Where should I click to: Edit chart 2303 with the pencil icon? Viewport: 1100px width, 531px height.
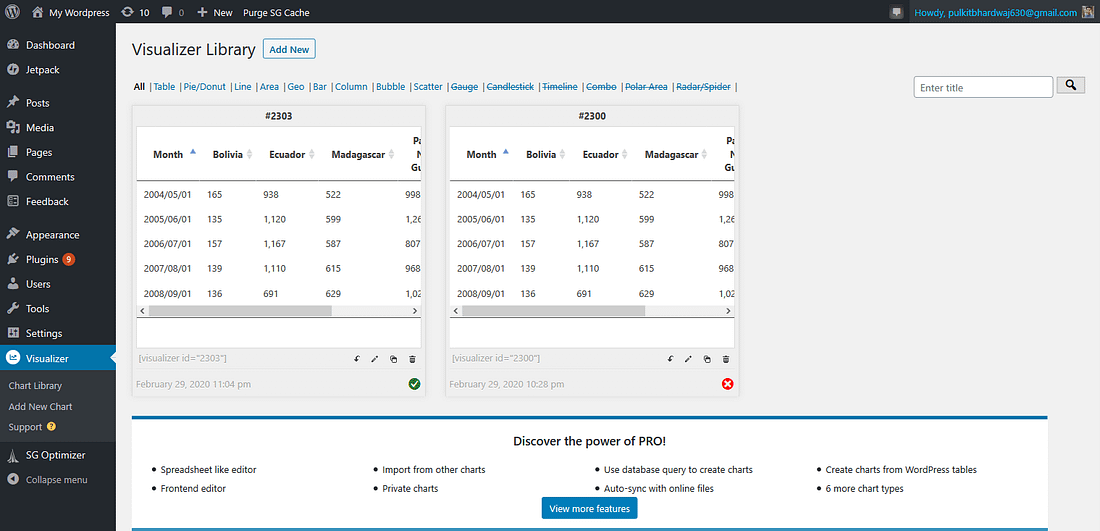click(375, 359)
